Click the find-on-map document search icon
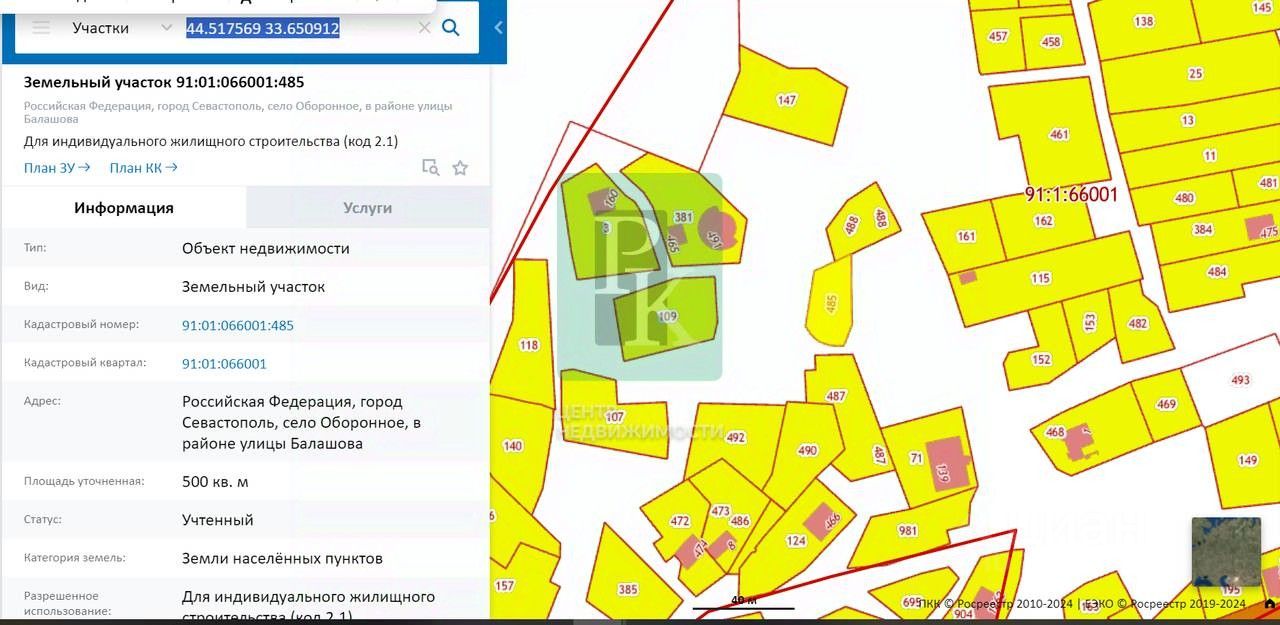The width and height of the screenshot is (1280, 625). (x=430, y=168)
